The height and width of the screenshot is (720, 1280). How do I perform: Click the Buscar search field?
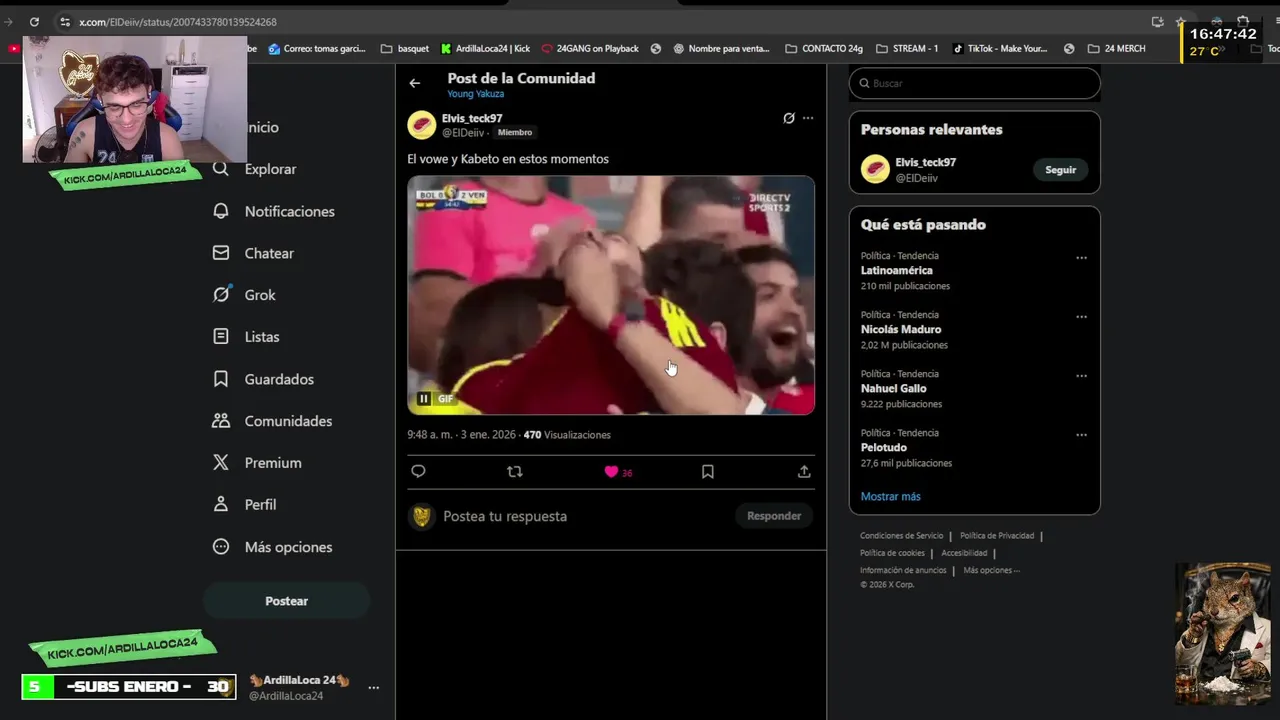(975, 83)
